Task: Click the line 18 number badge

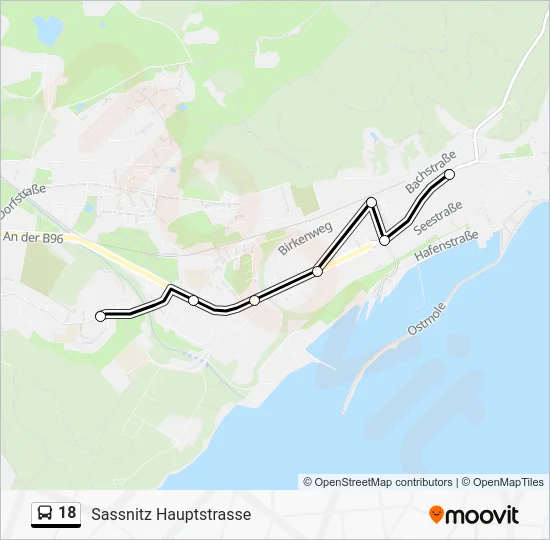Action: 56,513
